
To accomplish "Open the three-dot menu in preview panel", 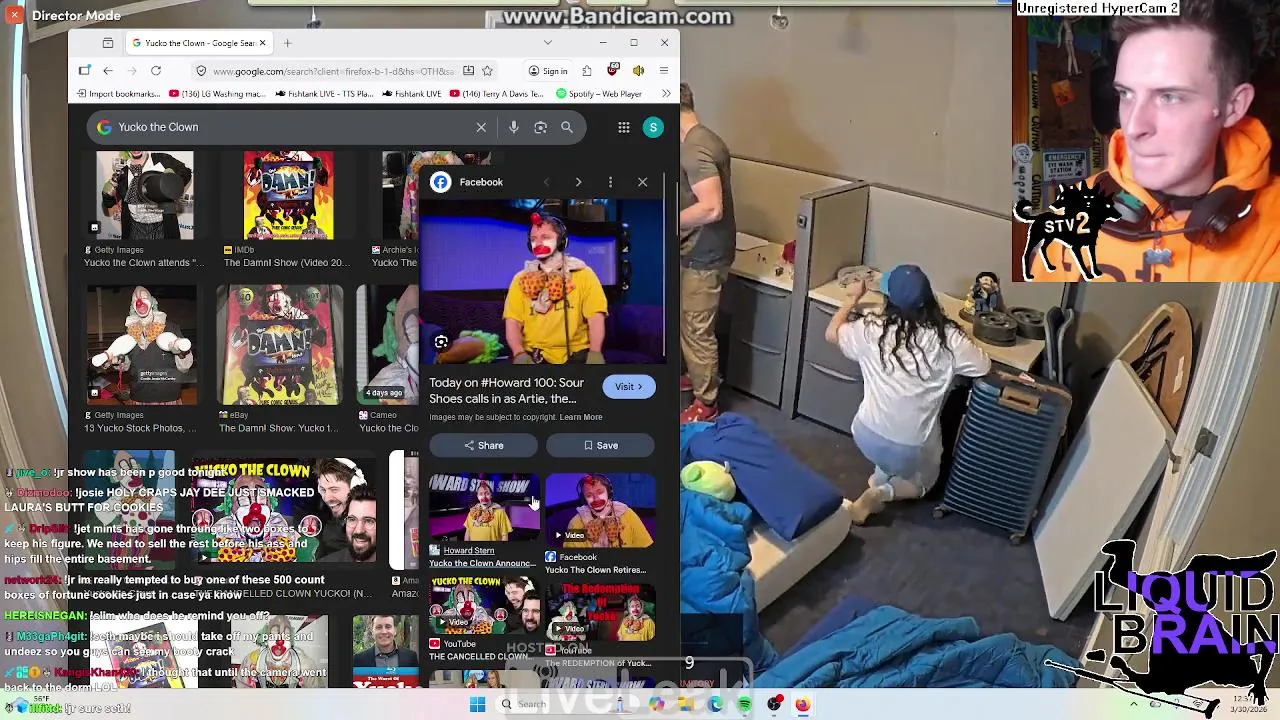I will pyautogui.click(x=610, y=182).
